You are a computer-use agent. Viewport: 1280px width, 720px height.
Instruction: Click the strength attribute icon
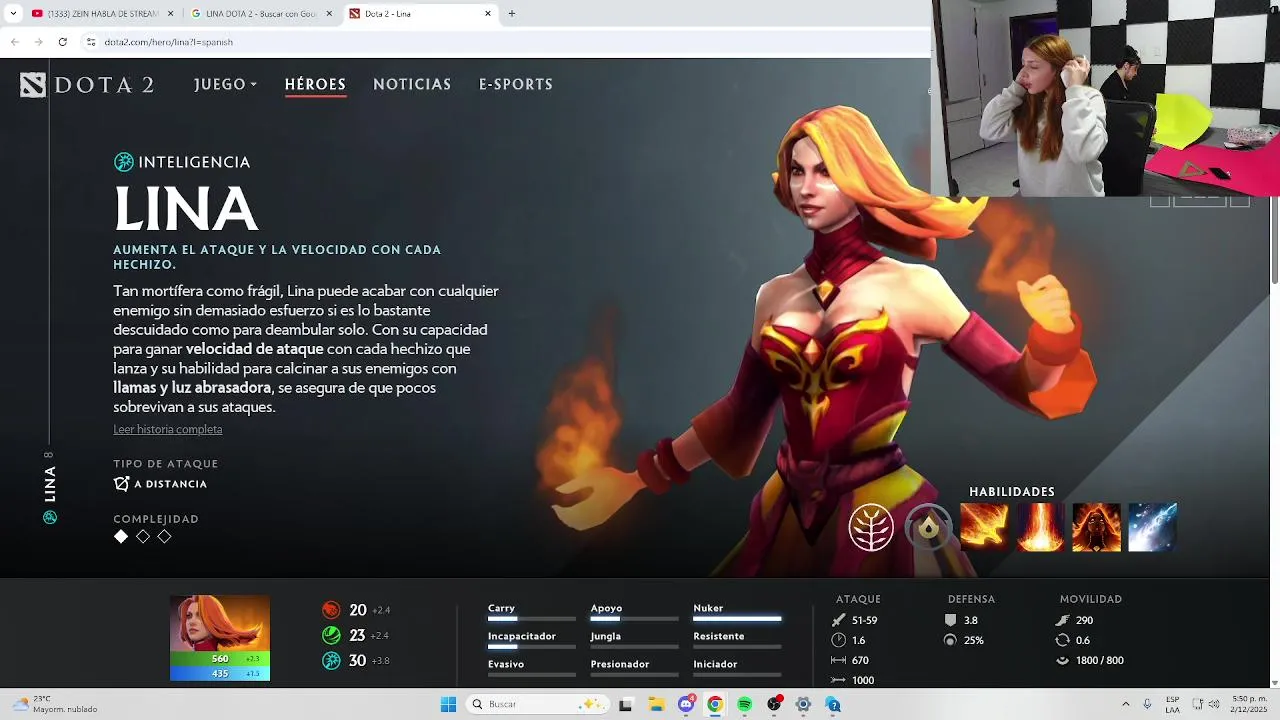[x=331, y=610]
